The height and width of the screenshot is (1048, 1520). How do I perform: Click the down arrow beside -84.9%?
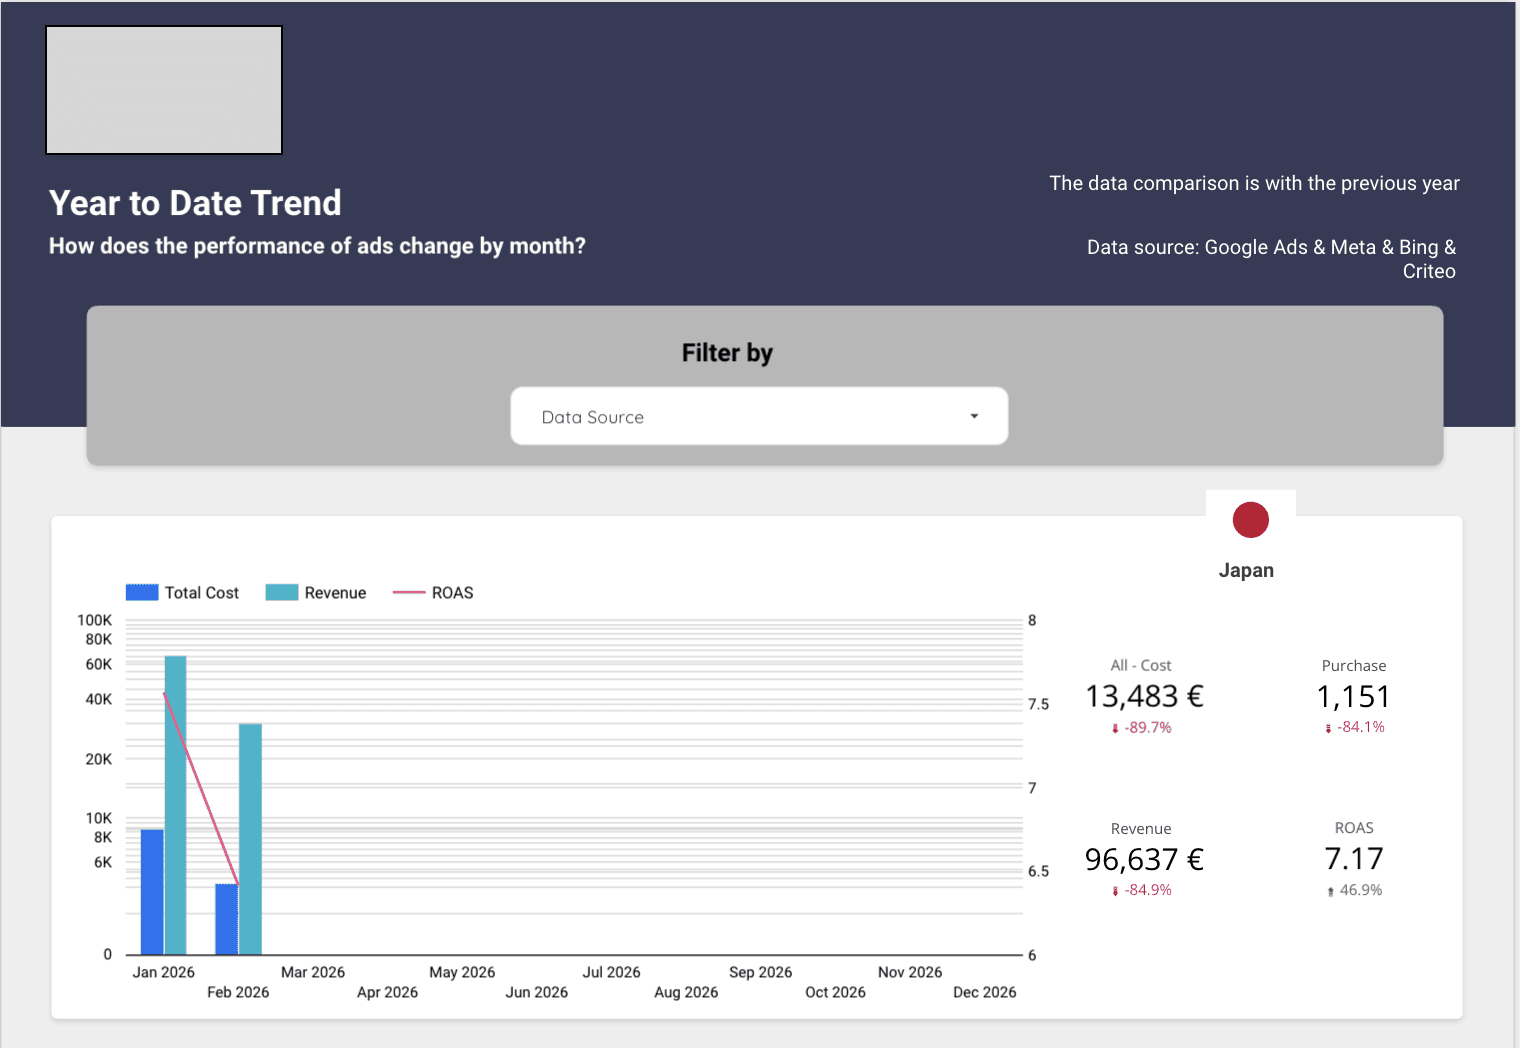[x=1115, y=891]
